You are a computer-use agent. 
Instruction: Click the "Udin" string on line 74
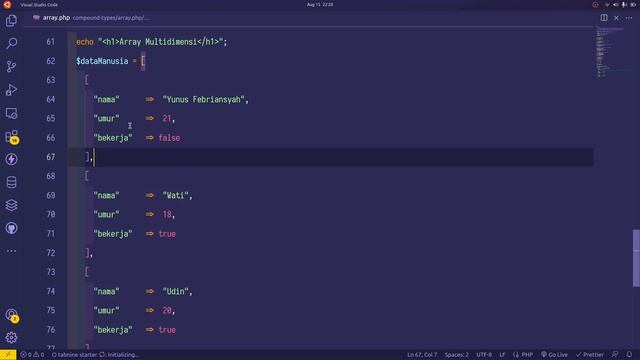176,291
